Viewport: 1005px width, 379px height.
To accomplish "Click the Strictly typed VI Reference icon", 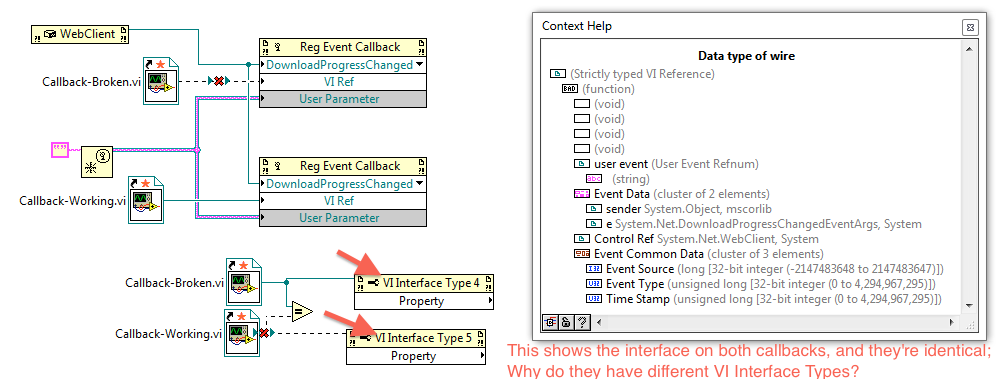I will point(558,74).
